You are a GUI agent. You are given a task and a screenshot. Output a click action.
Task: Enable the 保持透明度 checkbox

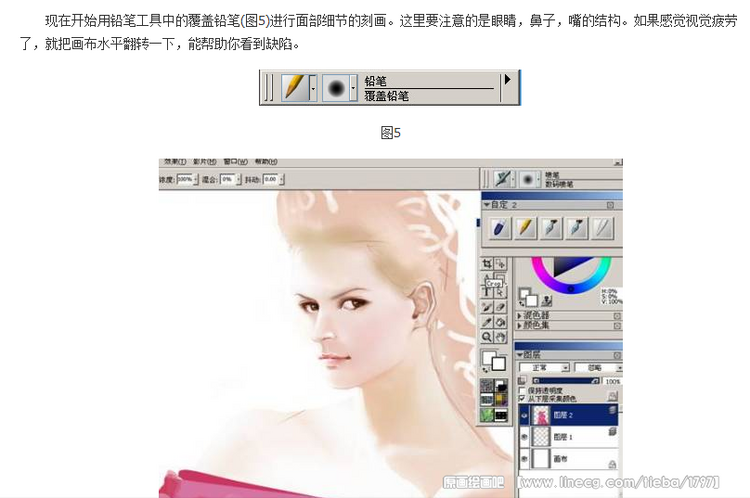click(x=522, y=390)
